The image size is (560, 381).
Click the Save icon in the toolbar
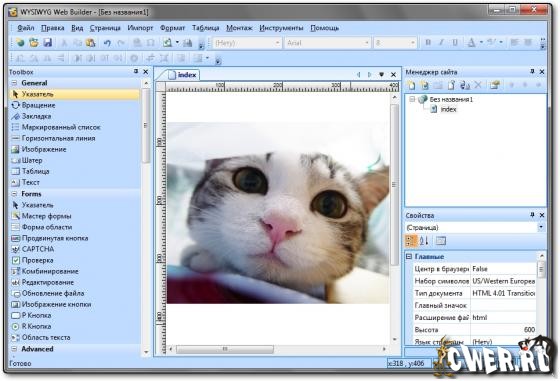click(x=48, y=43)
